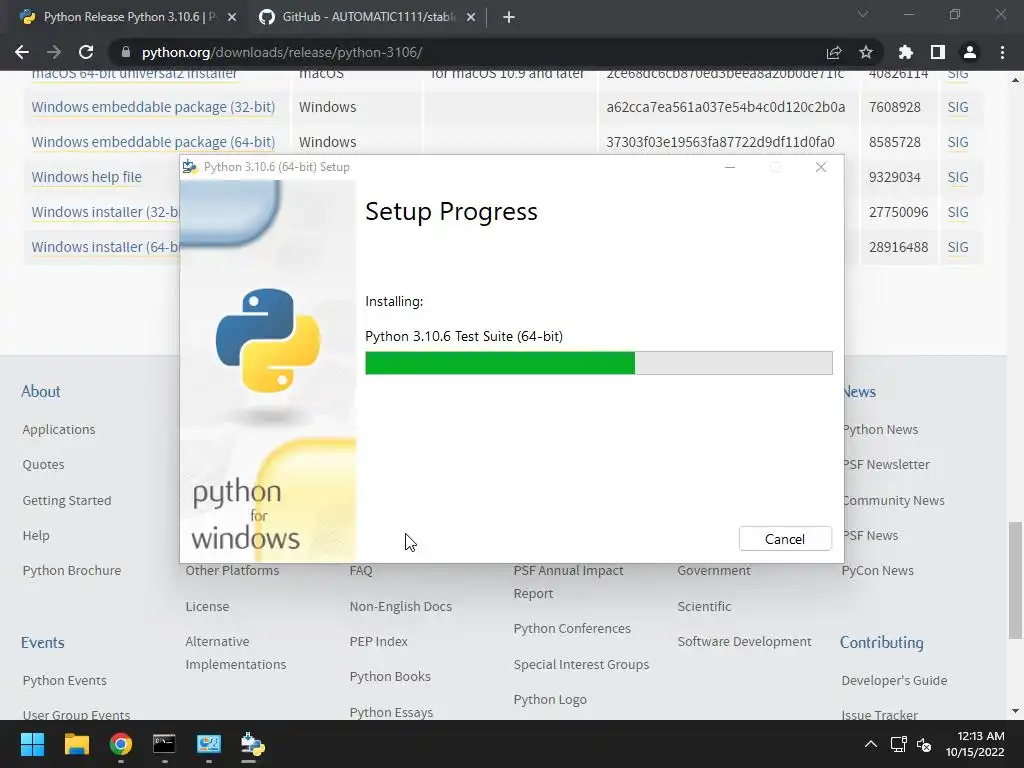This screenshot has height=768, width=1024.
Task: Open Windows help file link
Action: pos(86,177)
